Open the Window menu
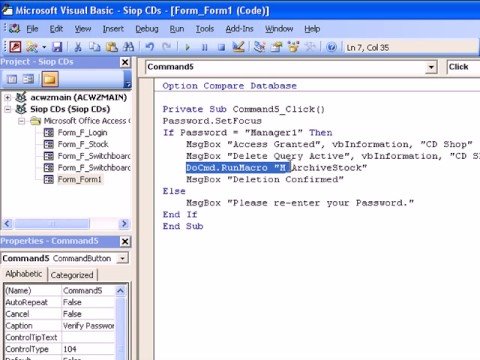Image resolution: width=480 pixels, height=360 pixels. click(279, 29)
